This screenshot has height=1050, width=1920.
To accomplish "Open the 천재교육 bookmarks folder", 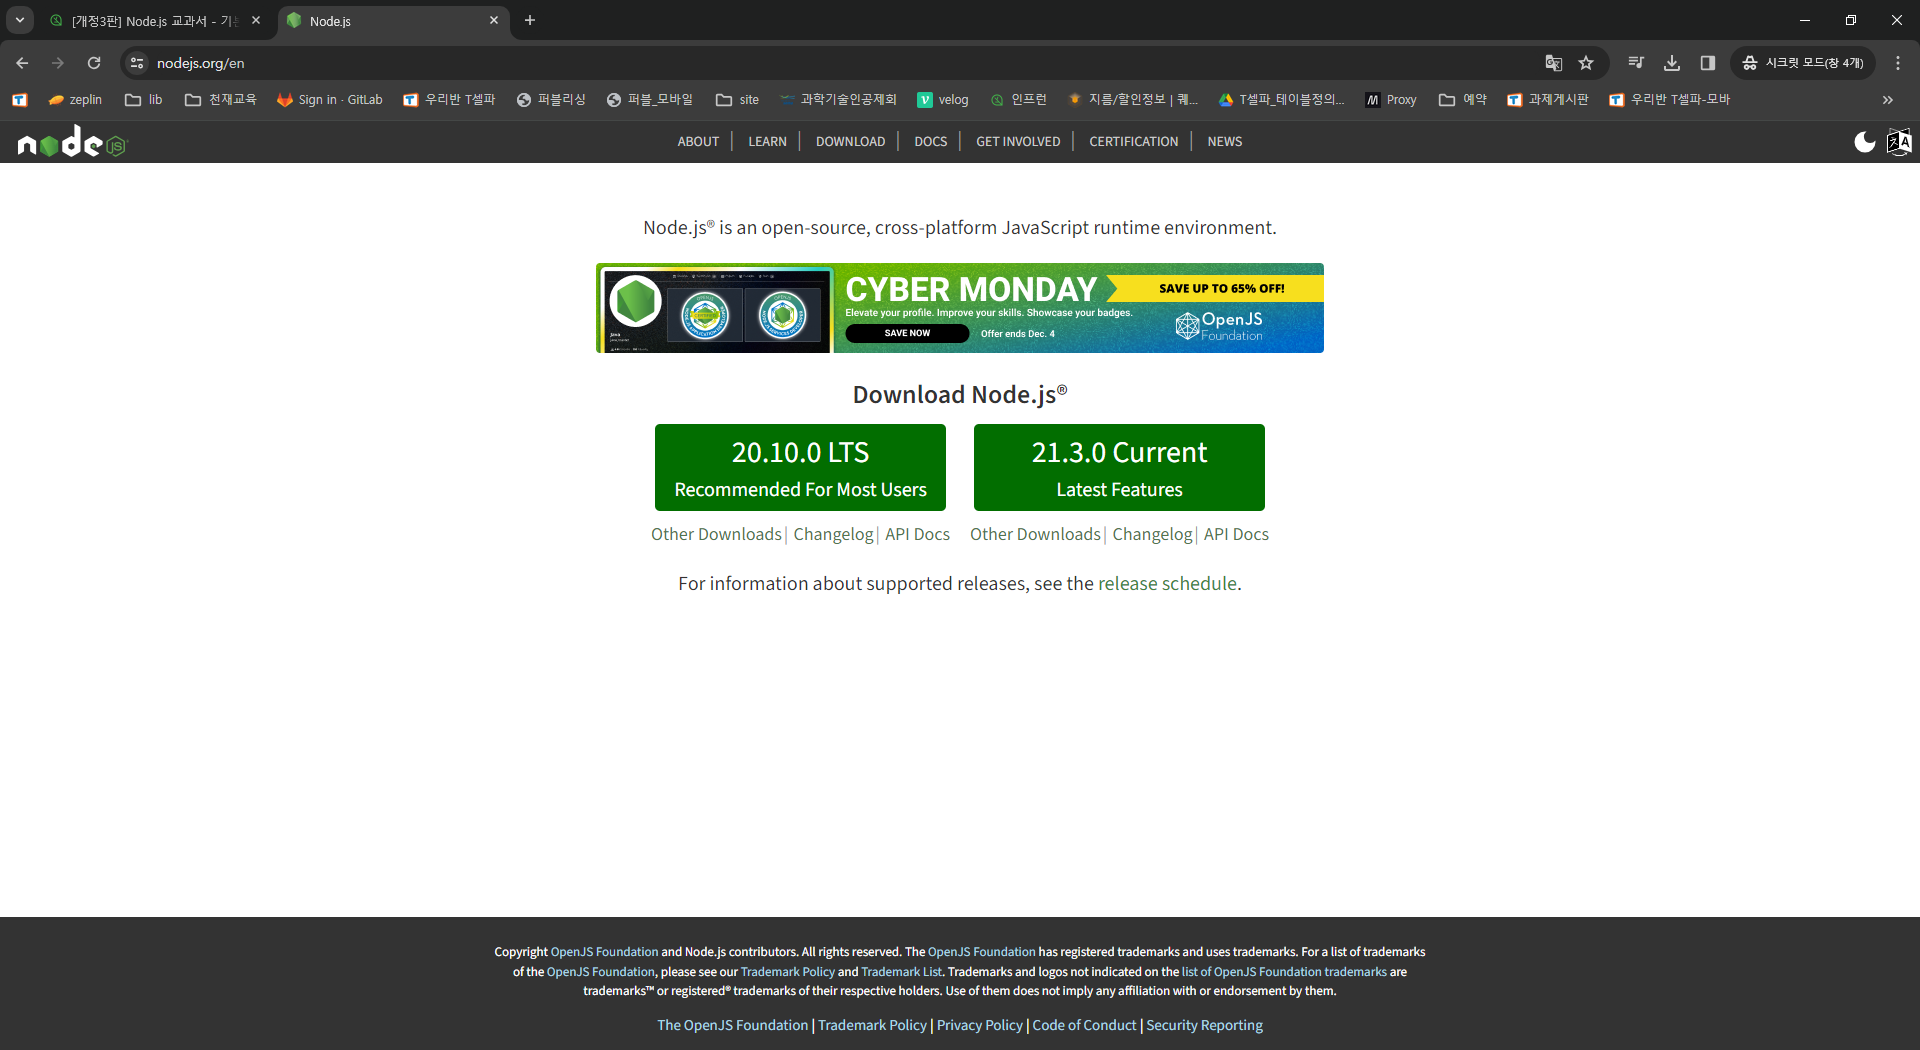I will pyautogui.click(x=220, y=100).
